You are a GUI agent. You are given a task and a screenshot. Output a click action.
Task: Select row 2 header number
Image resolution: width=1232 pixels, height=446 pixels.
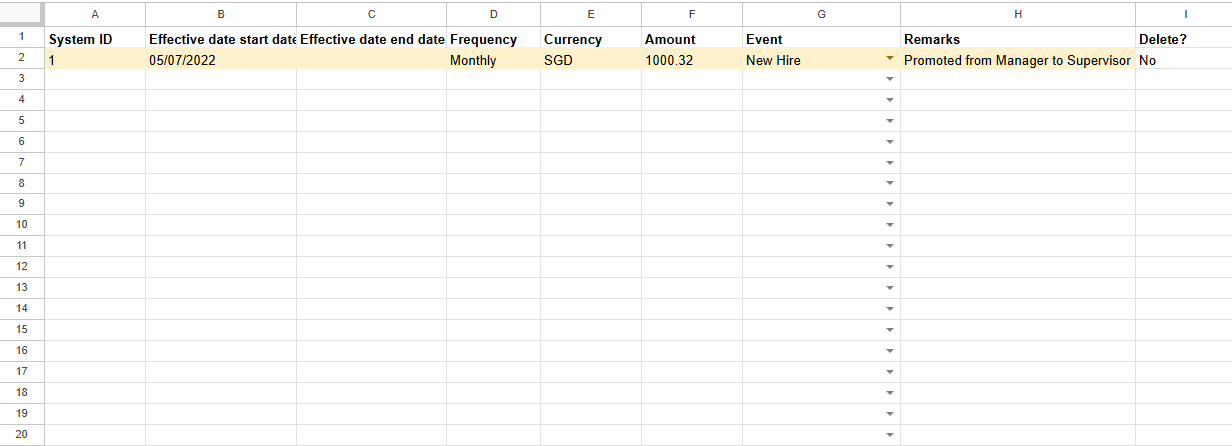[22, 58]
